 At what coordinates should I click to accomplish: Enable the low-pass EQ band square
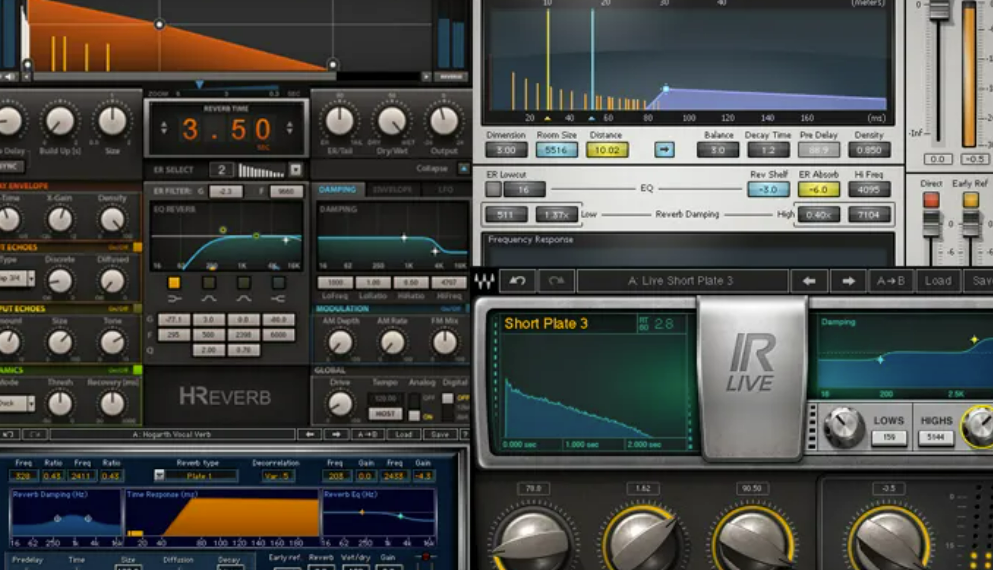click(278, 282)
